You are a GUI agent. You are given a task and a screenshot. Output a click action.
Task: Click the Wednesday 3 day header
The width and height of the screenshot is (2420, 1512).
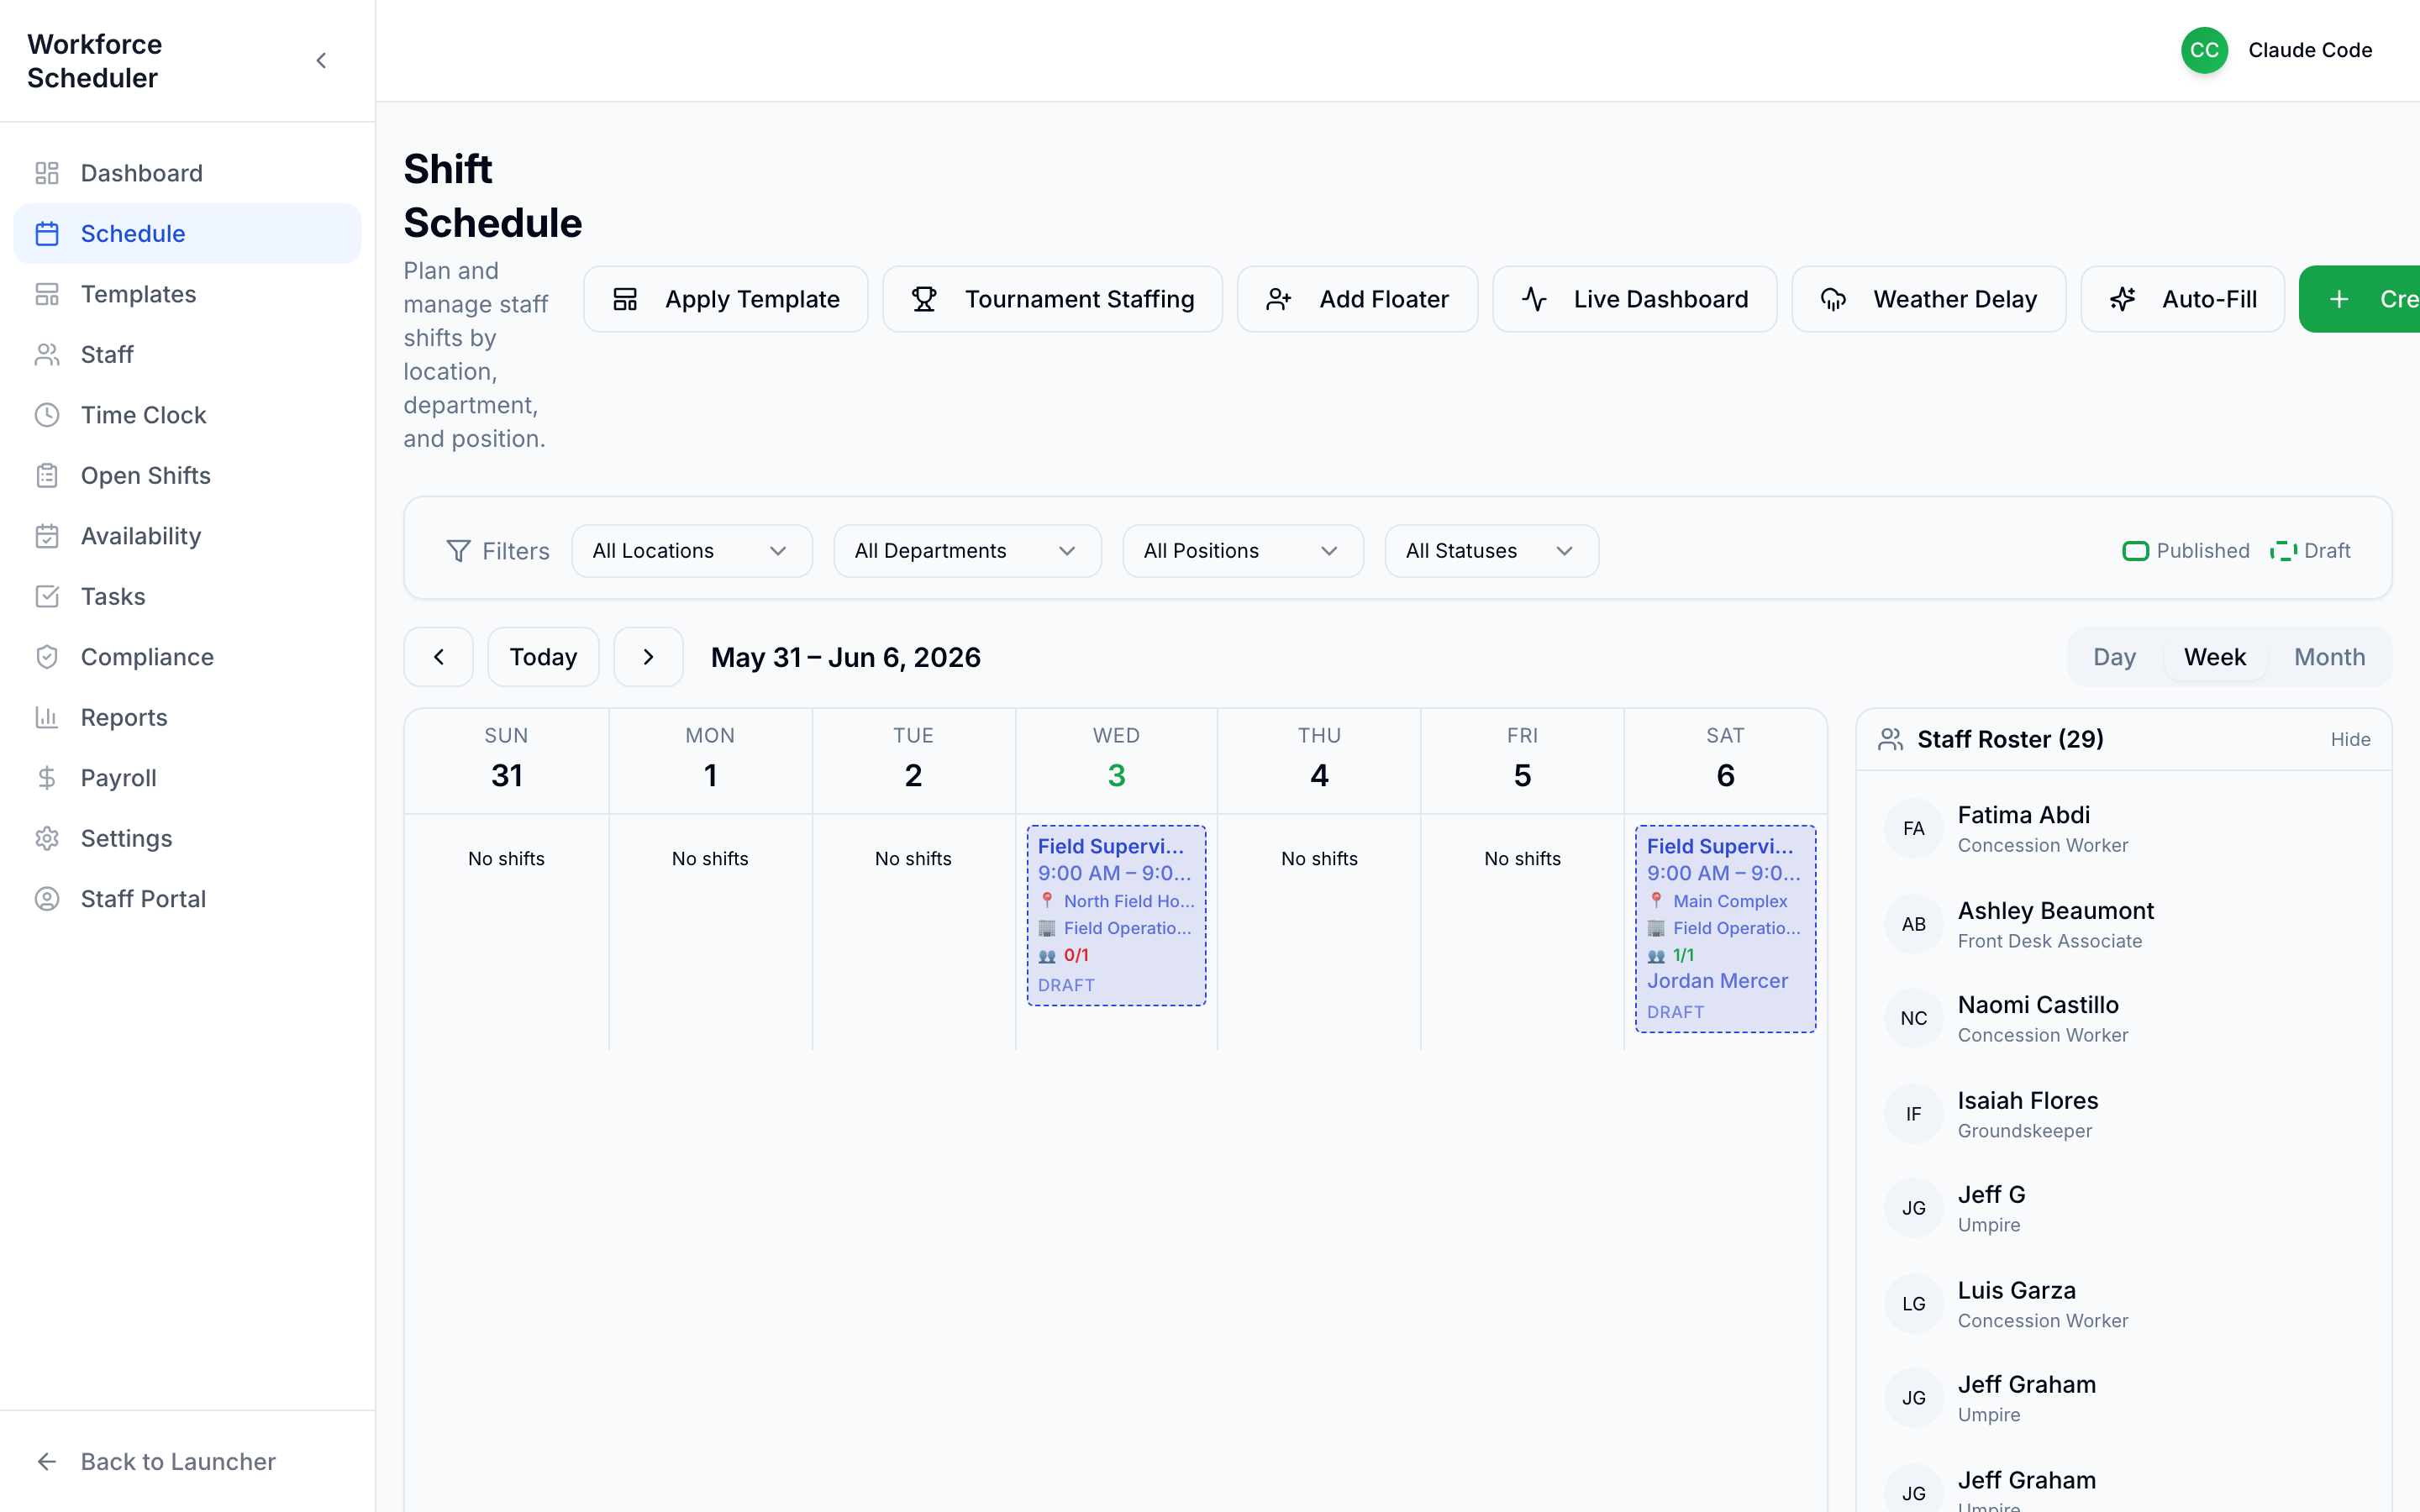1116,761
